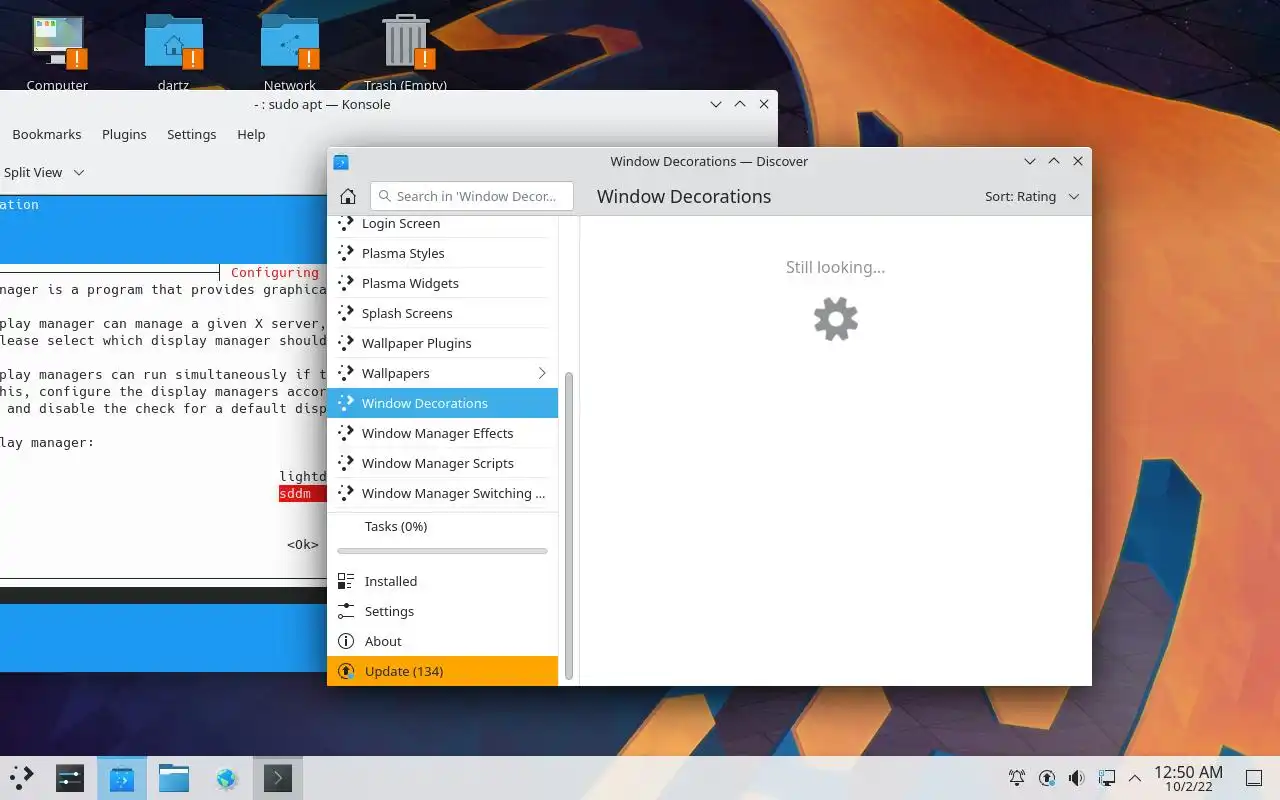Open the Plugins menu in Konsole
1280x800 pixels.
(x=124, y=134)
